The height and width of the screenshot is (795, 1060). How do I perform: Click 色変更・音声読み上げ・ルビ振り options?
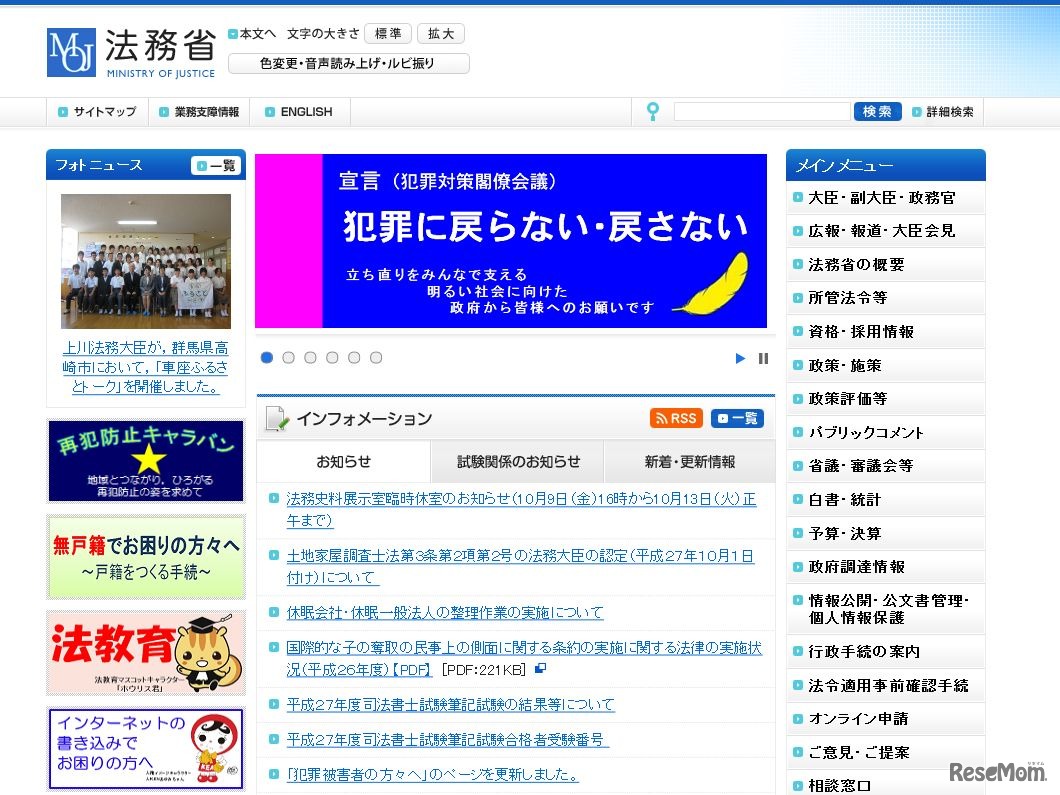(x=348, y=63)
